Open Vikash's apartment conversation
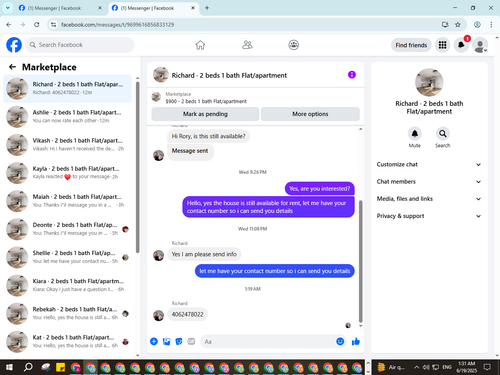 [67, 144]
